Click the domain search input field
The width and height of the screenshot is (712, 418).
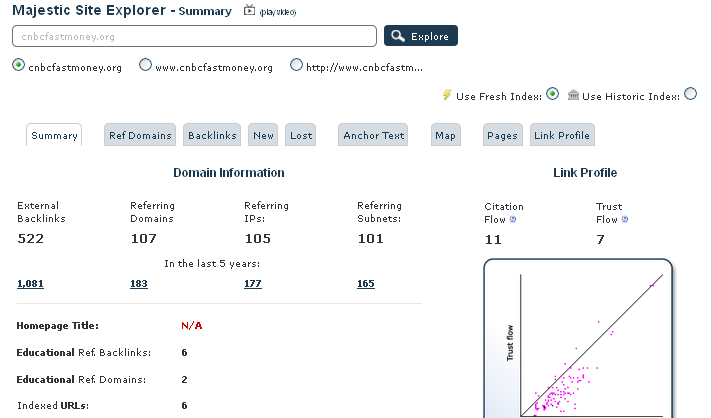click(x=194, y=36)
